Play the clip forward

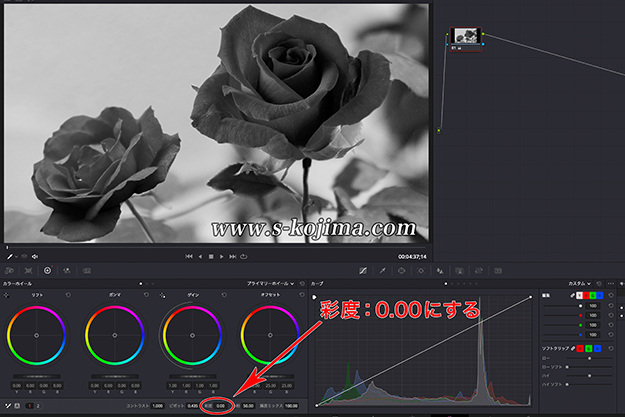click(x=222, y=257)
